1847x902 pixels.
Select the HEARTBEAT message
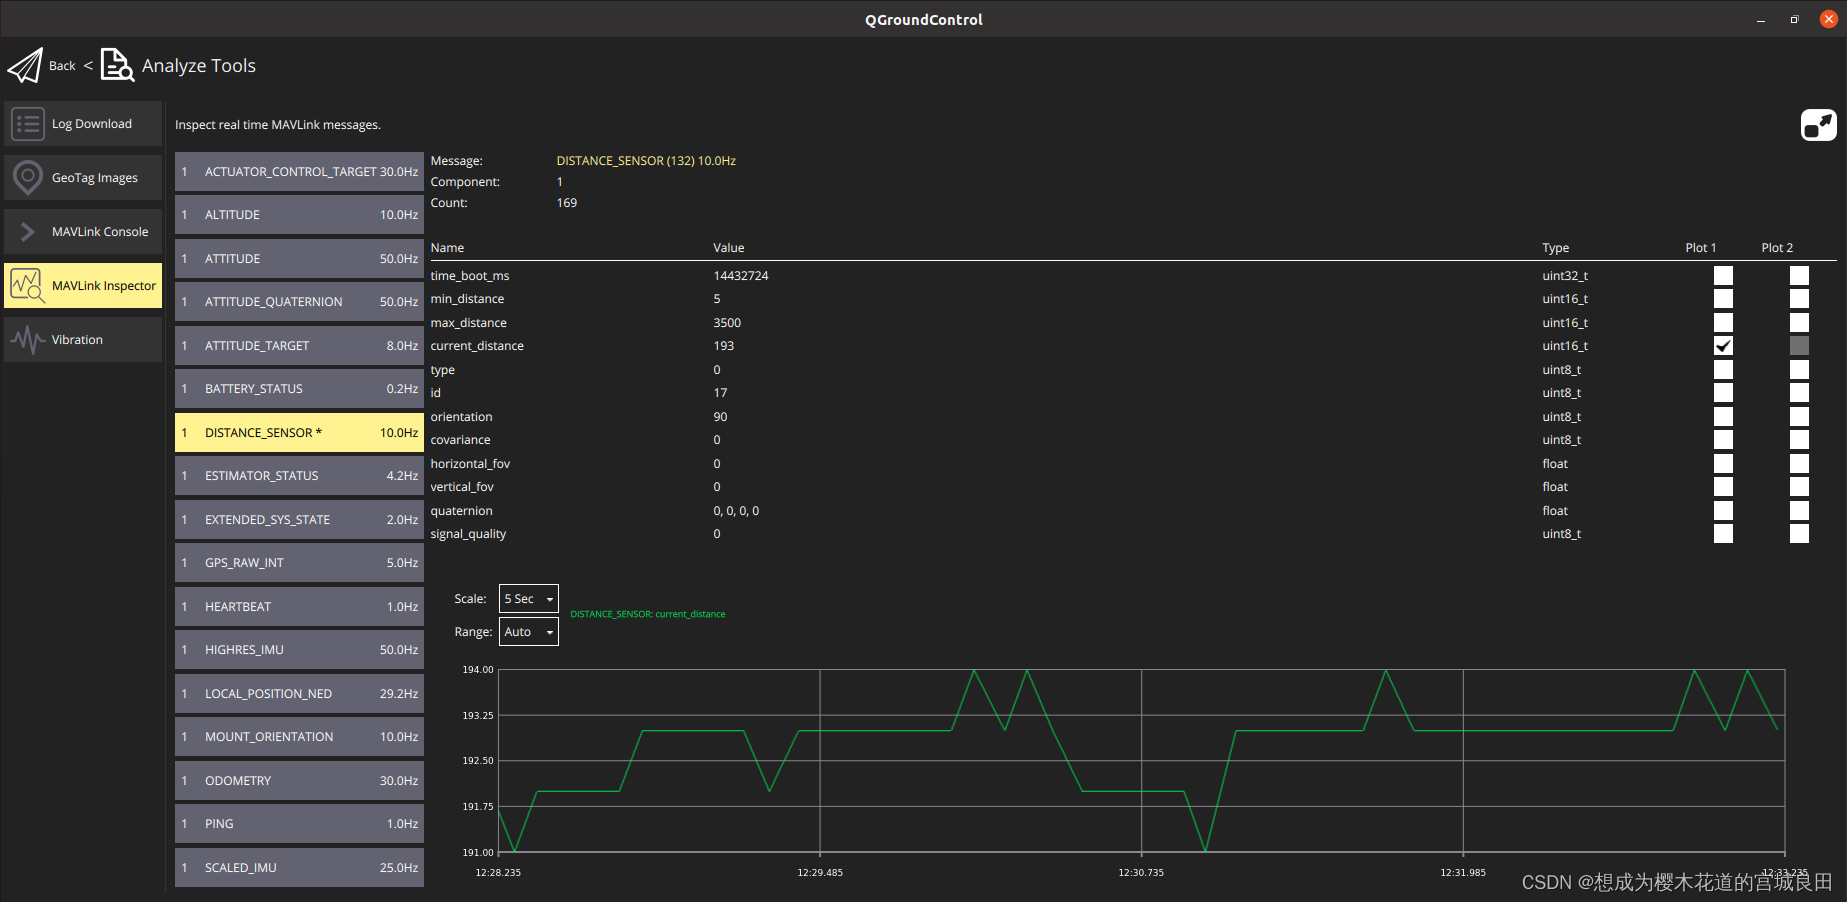299,607
